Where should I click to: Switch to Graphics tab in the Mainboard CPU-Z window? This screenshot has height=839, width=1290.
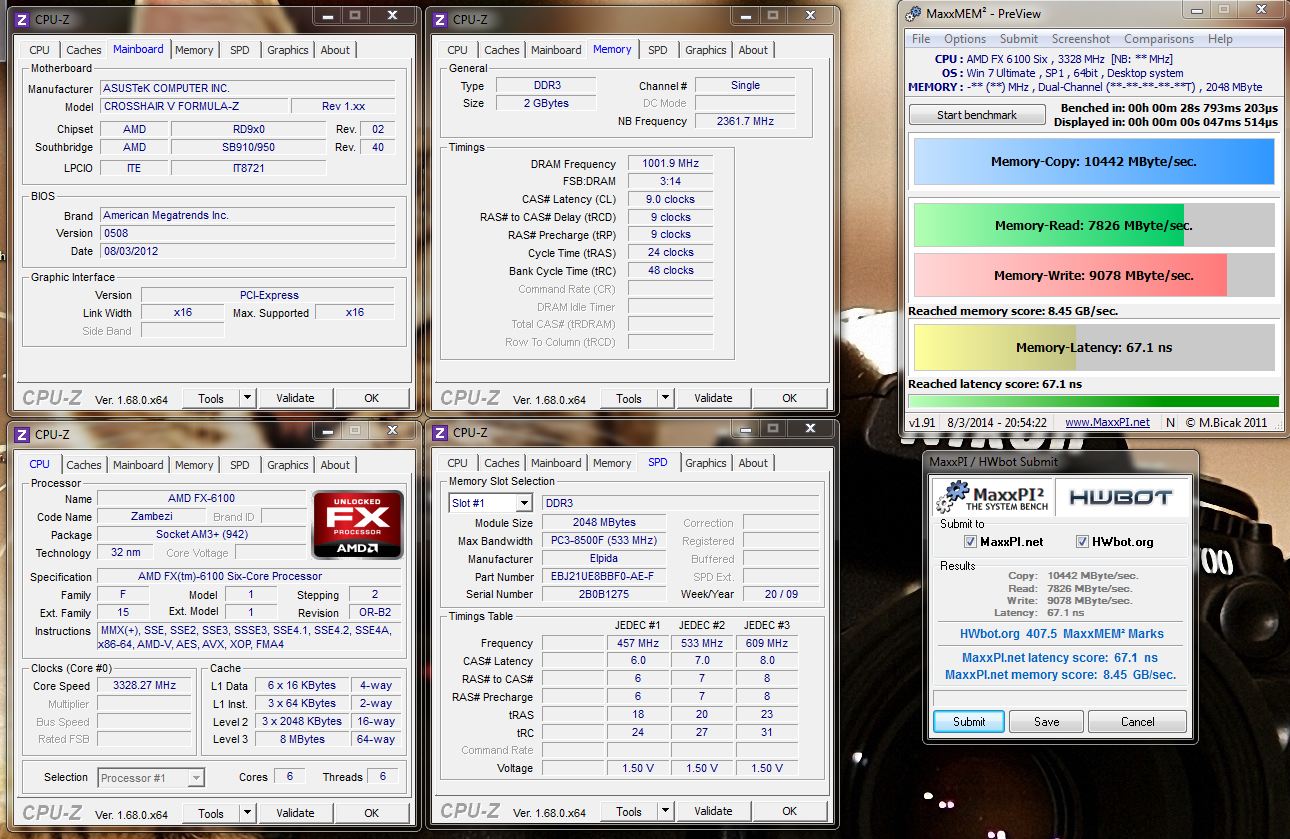pyautogui.click(x=288, y=50)
